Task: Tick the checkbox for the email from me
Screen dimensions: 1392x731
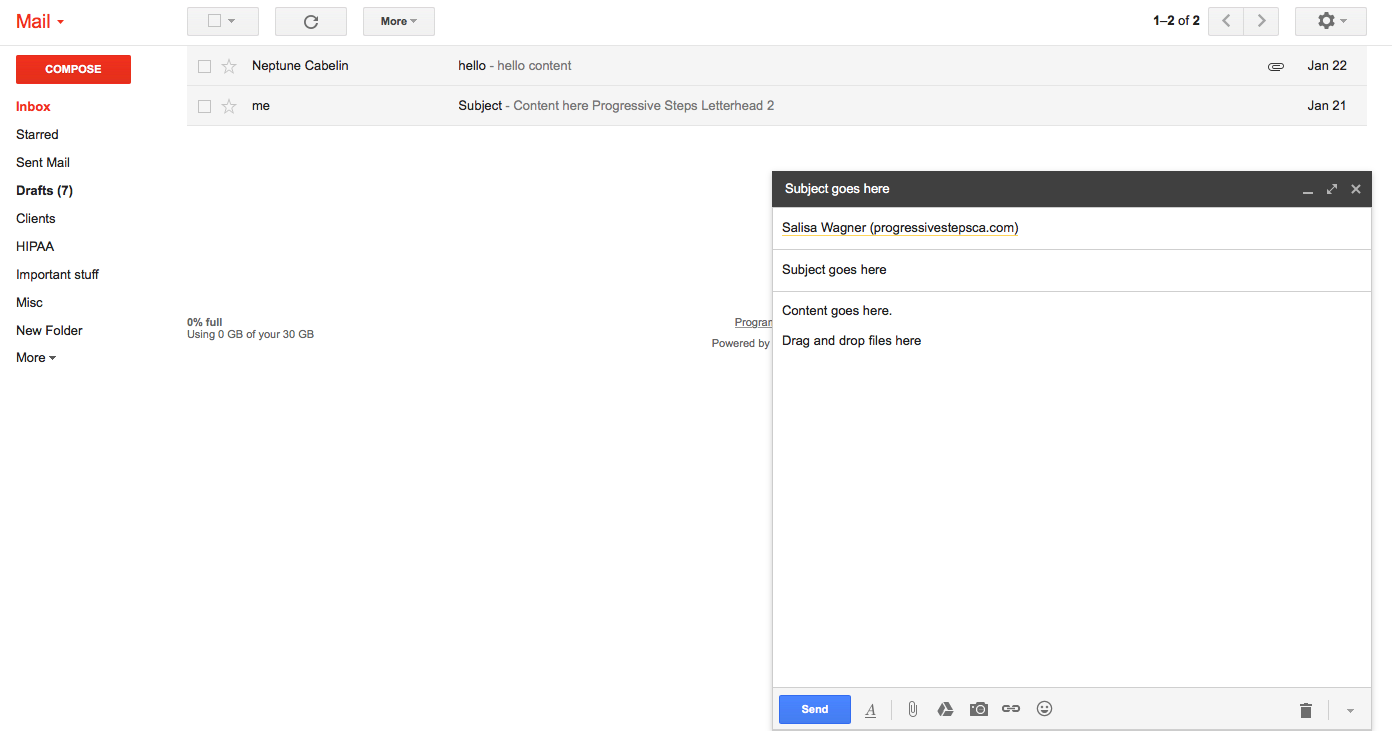Action: click(x=204, y=106)
